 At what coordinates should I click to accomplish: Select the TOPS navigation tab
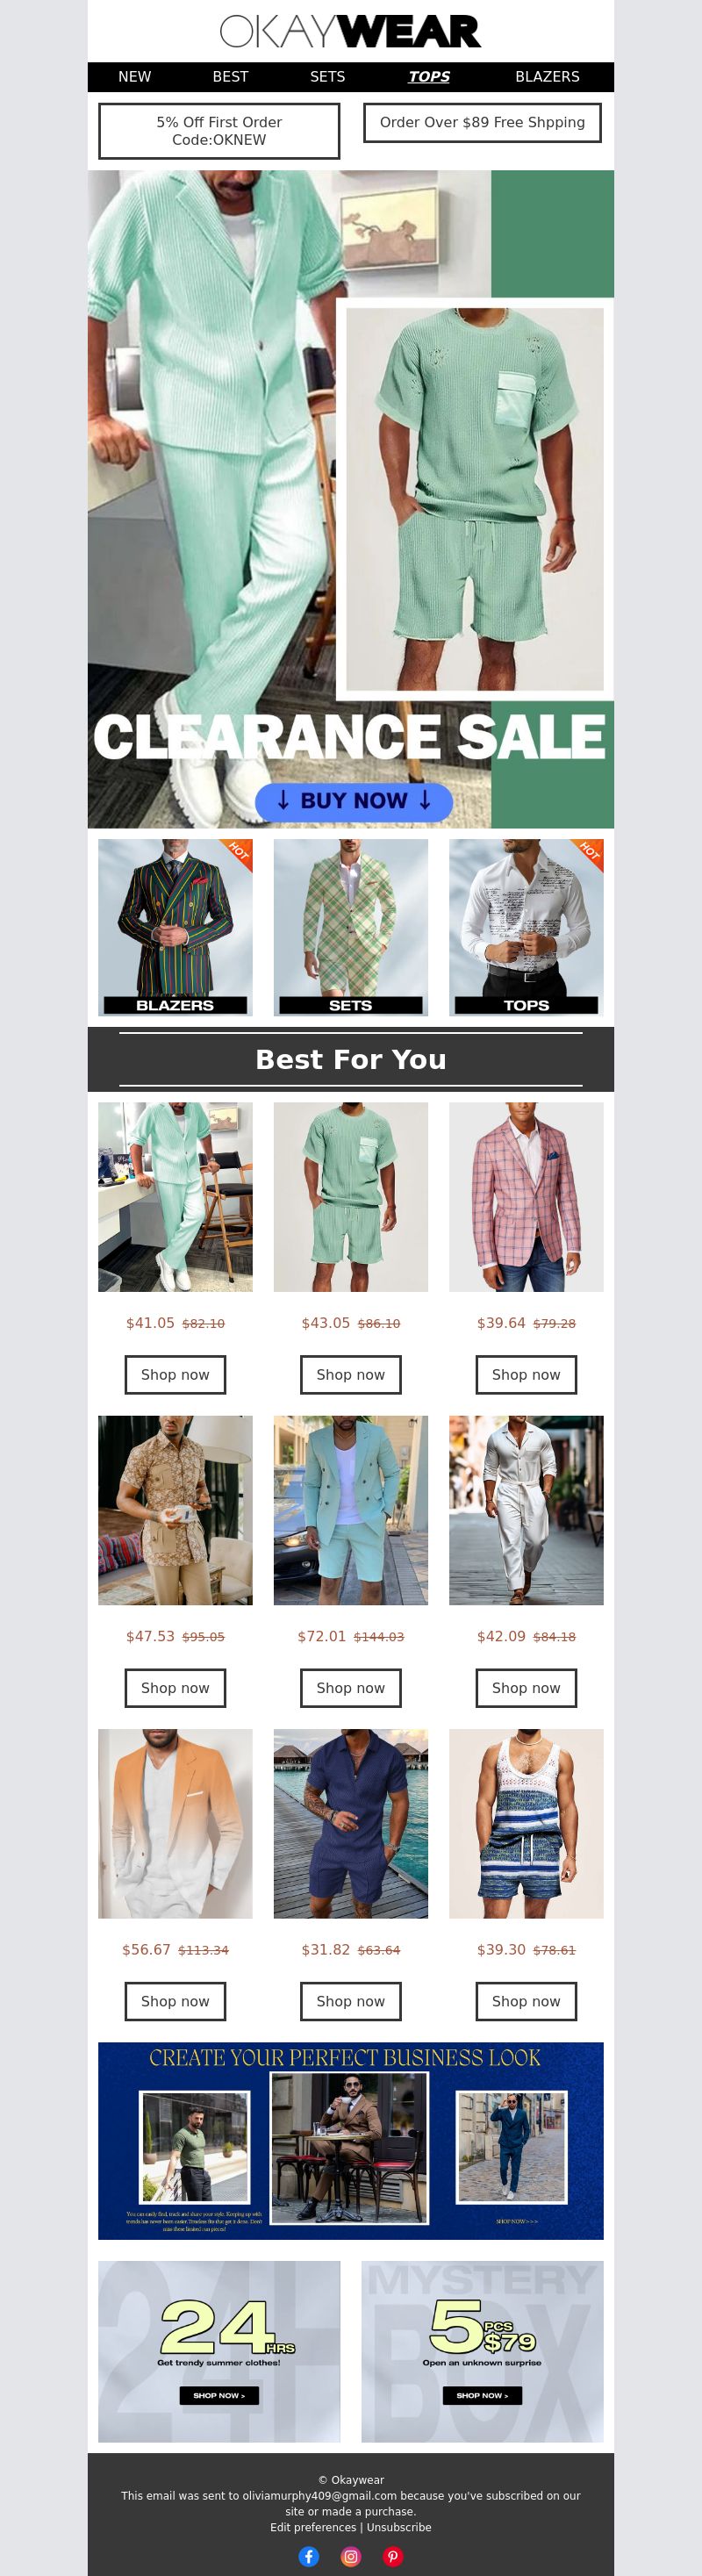tap(429, 77)
